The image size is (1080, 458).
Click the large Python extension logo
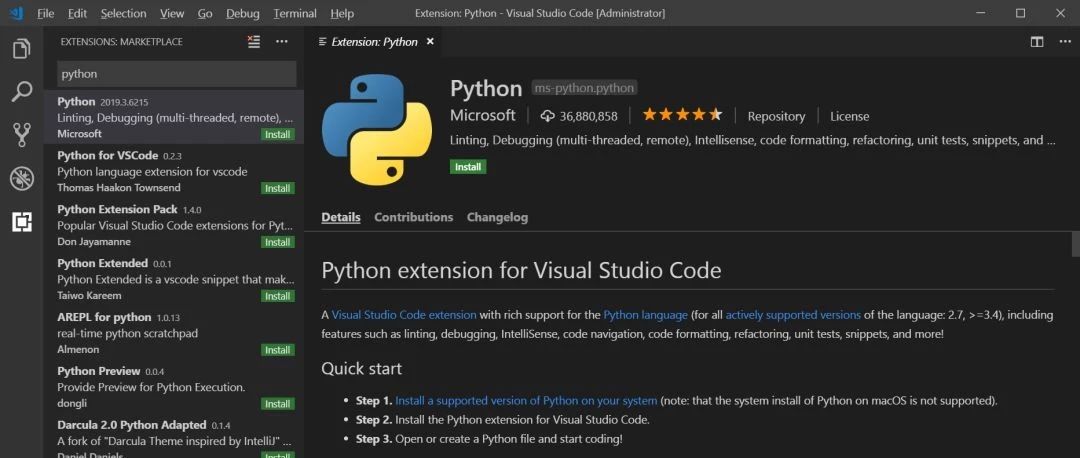[377, 131]
